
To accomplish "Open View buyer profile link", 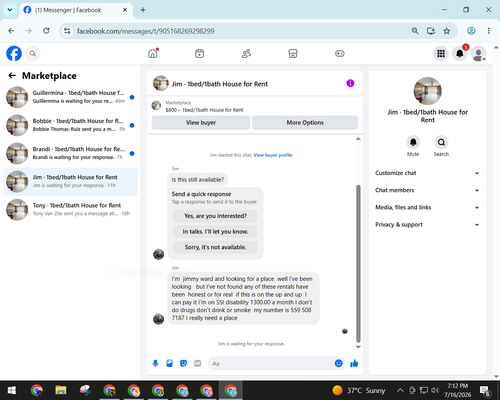I will [273, 155].
